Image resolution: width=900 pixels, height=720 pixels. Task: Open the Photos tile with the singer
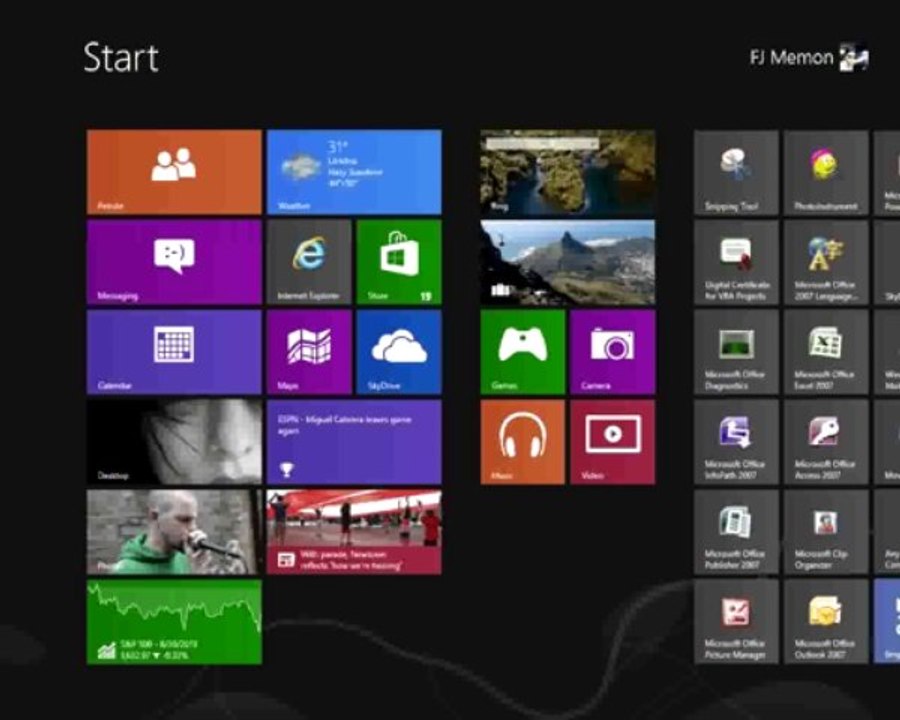pyautogui.click(x=174, y=532)
